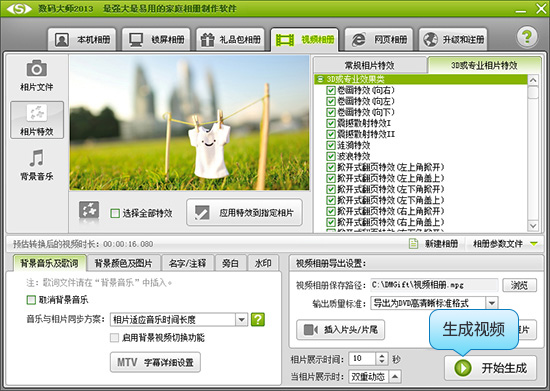Collapse the 3D或专业效果类 tree group
Image resolution: width=550 pixels, height=391 pixels.
pyautogui.click(x=320, y=79)
